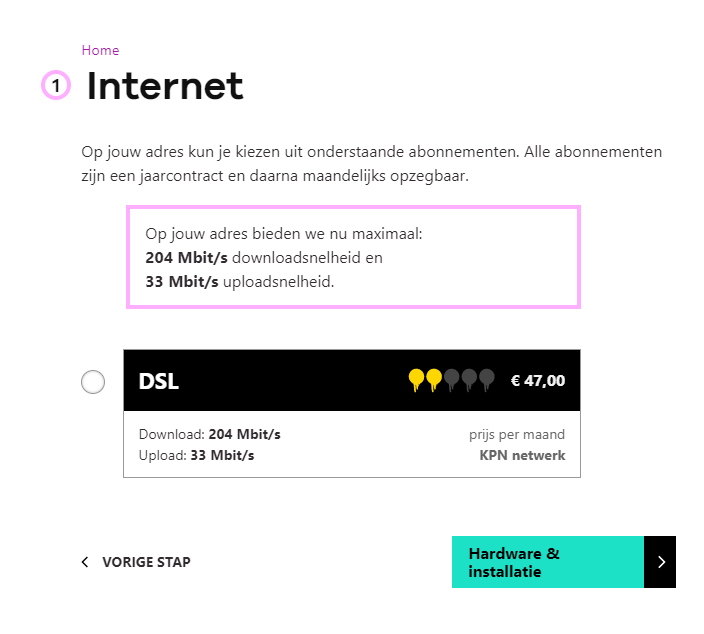Click the first yellow speed indicator icon
Image resolution: width=704 pixels, height=634 pixels.
tap(417, 380)
